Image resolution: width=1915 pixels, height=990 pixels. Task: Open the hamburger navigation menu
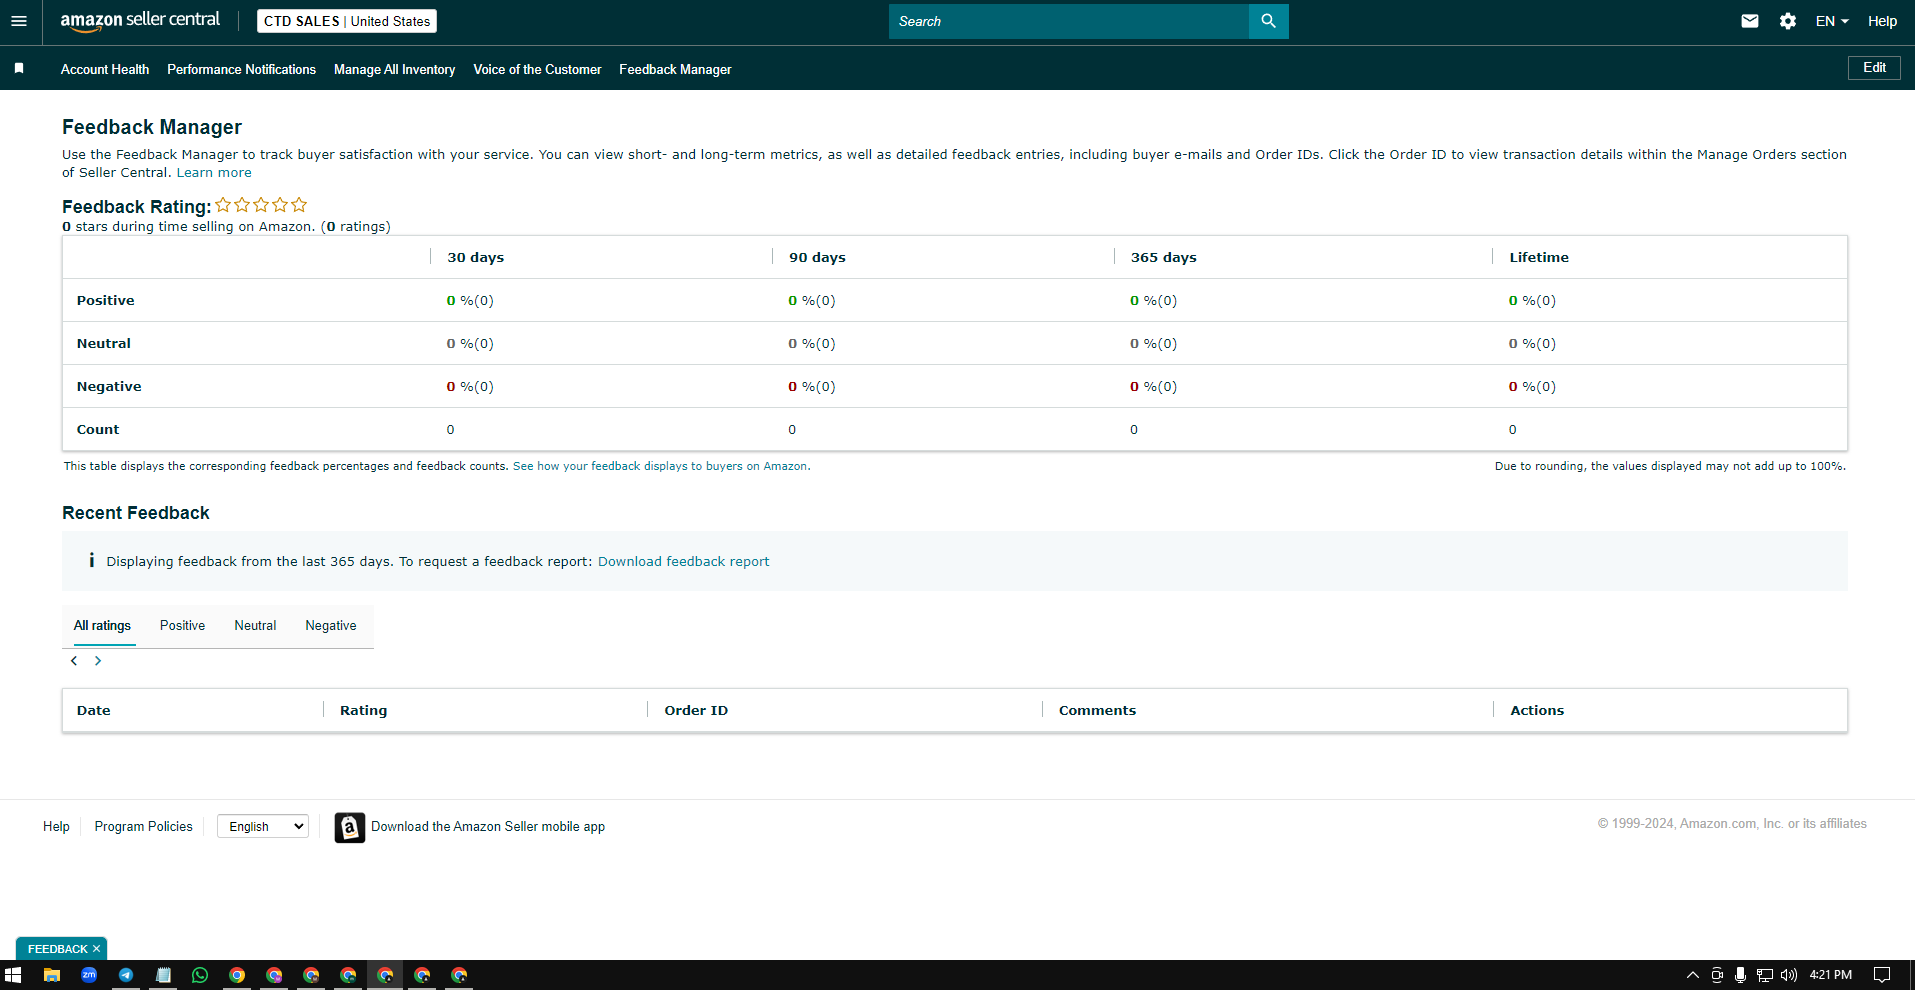click(19, 21)
